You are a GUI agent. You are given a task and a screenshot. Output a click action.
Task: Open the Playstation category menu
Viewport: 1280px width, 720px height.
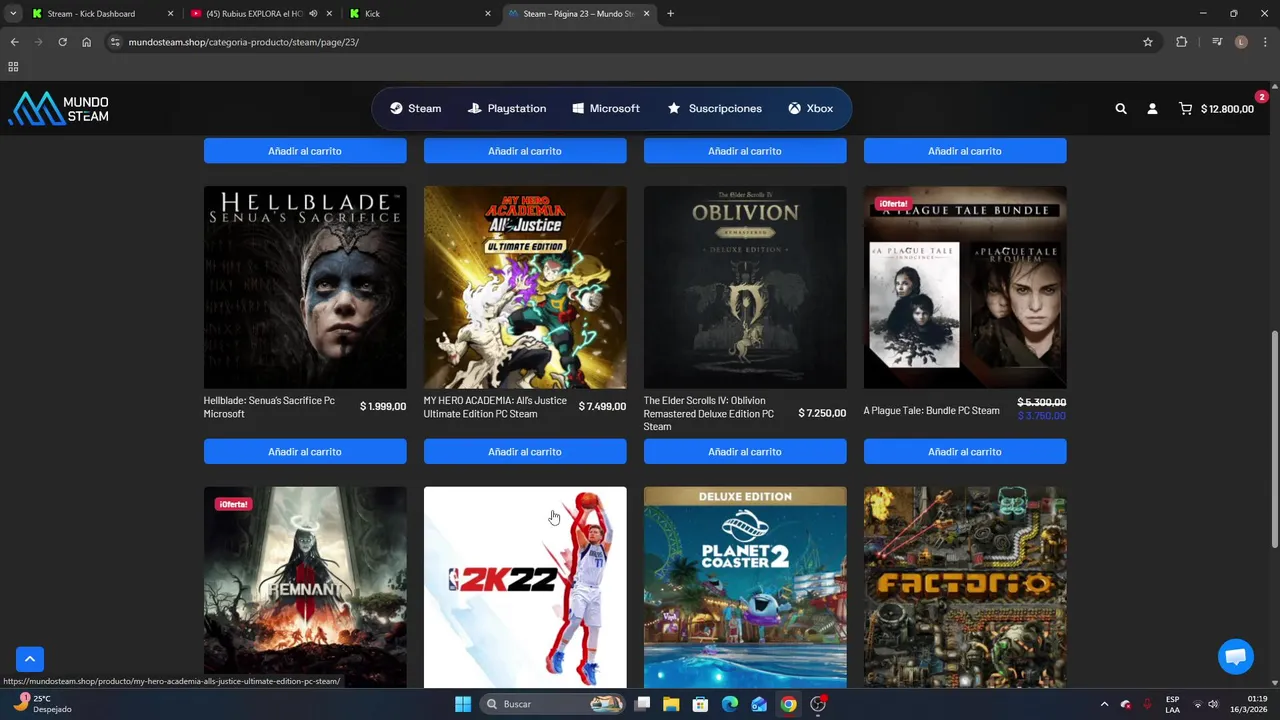(x=507, y=109)
